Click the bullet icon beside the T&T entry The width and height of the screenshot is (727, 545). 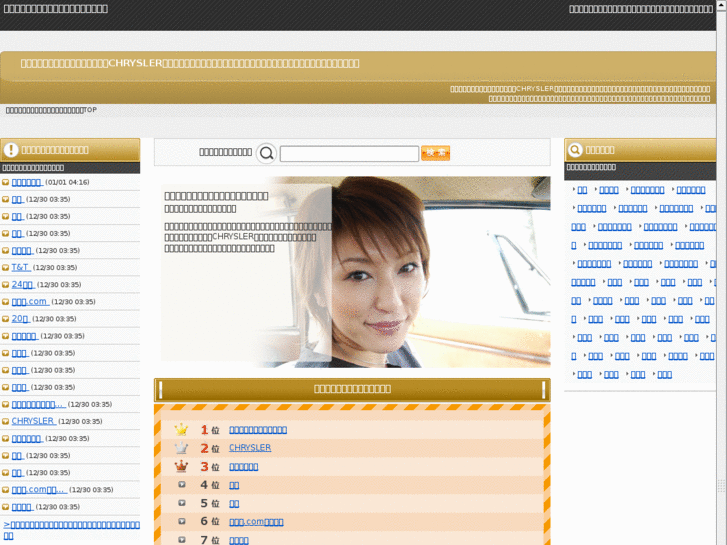(6, 268)
